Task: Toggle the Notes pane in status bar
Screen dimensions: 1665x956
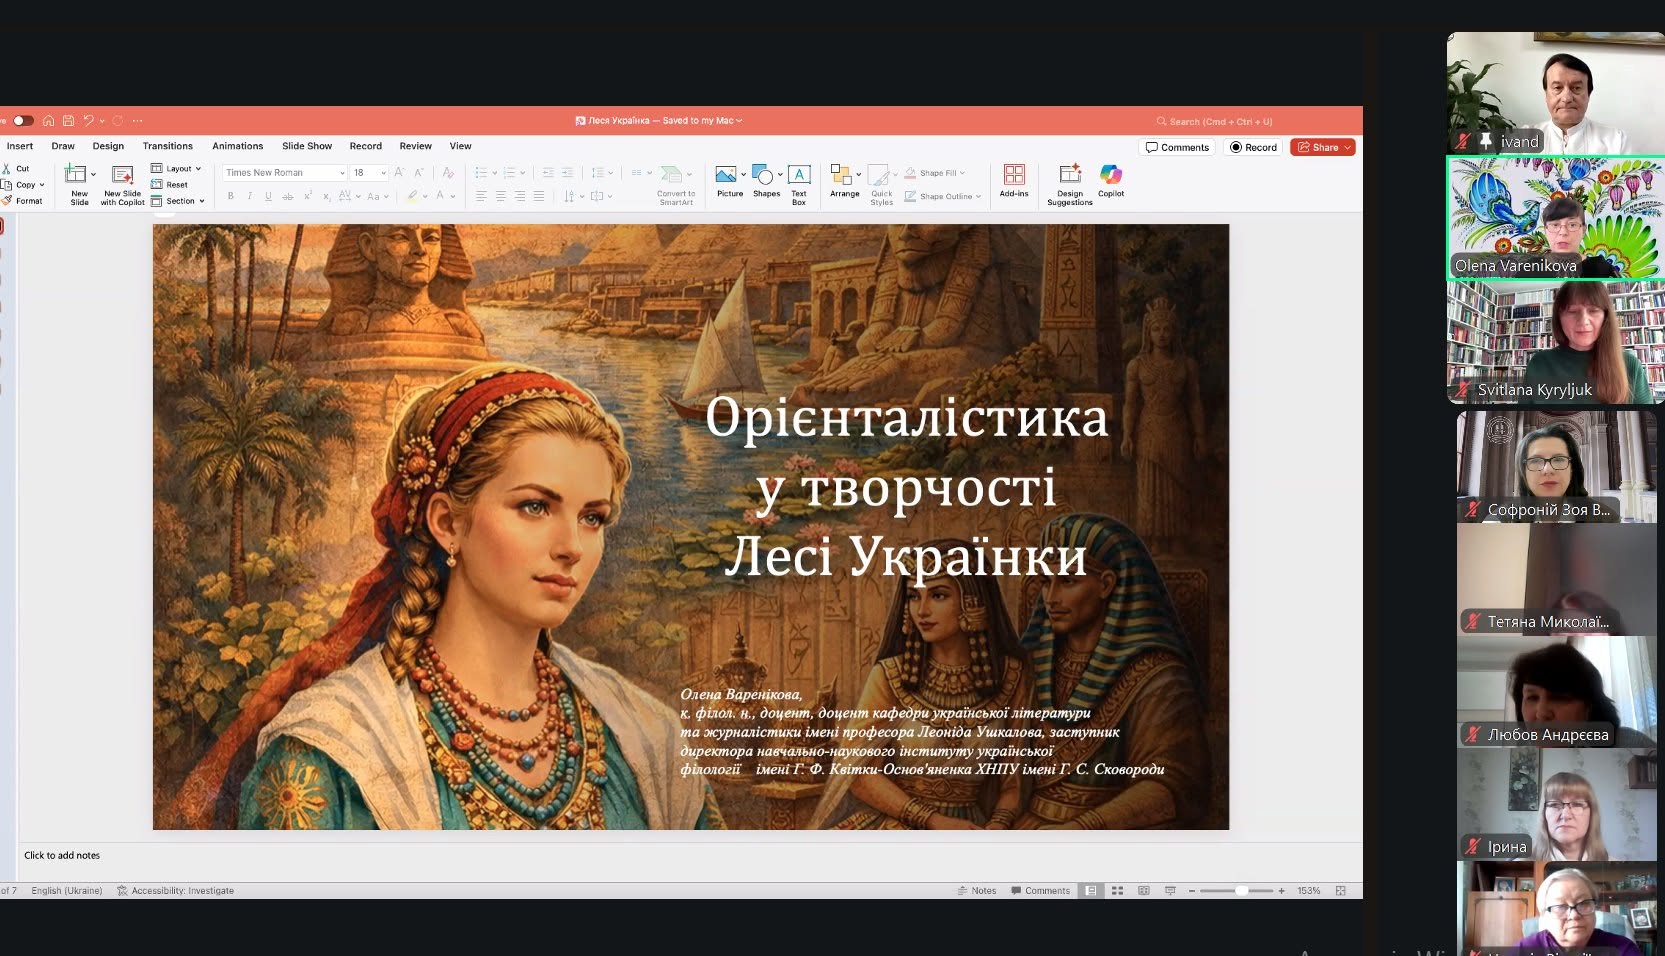Action: pos(977,890)
